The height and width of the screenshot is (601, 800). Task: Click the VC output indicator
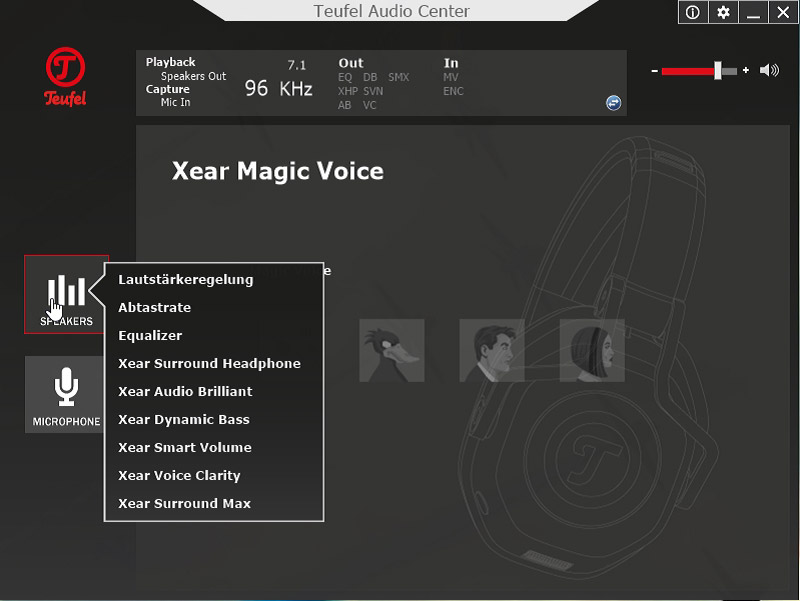click(369, 106)
